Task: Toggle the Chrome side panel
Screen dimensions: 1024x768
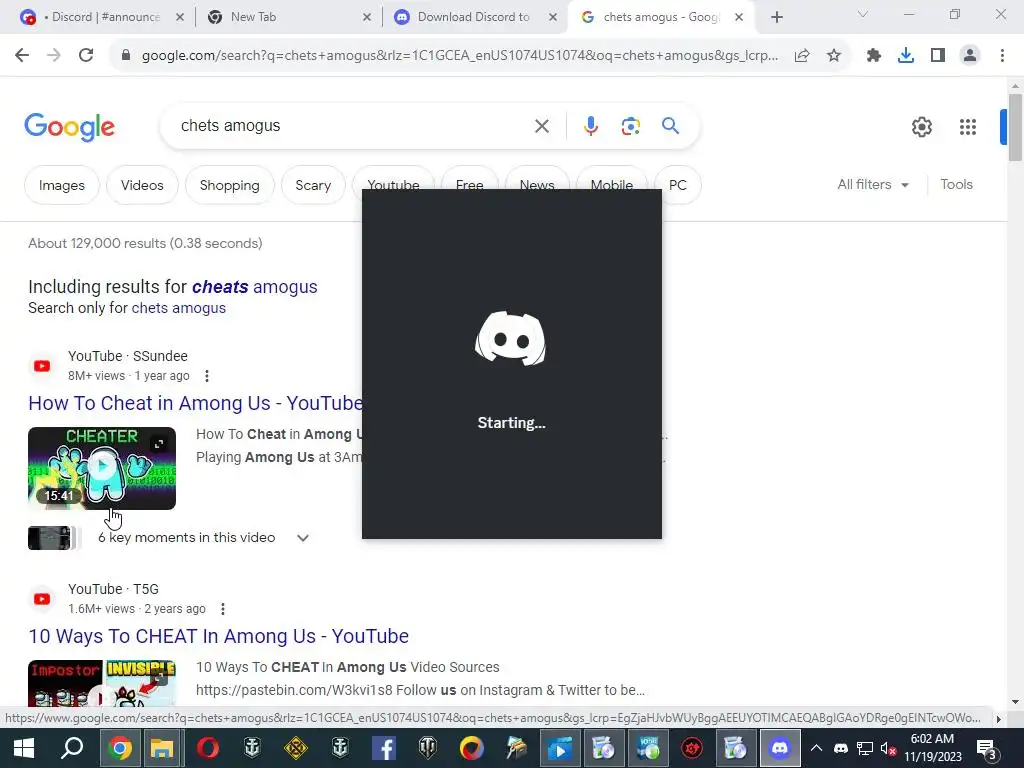Action: 938,56
